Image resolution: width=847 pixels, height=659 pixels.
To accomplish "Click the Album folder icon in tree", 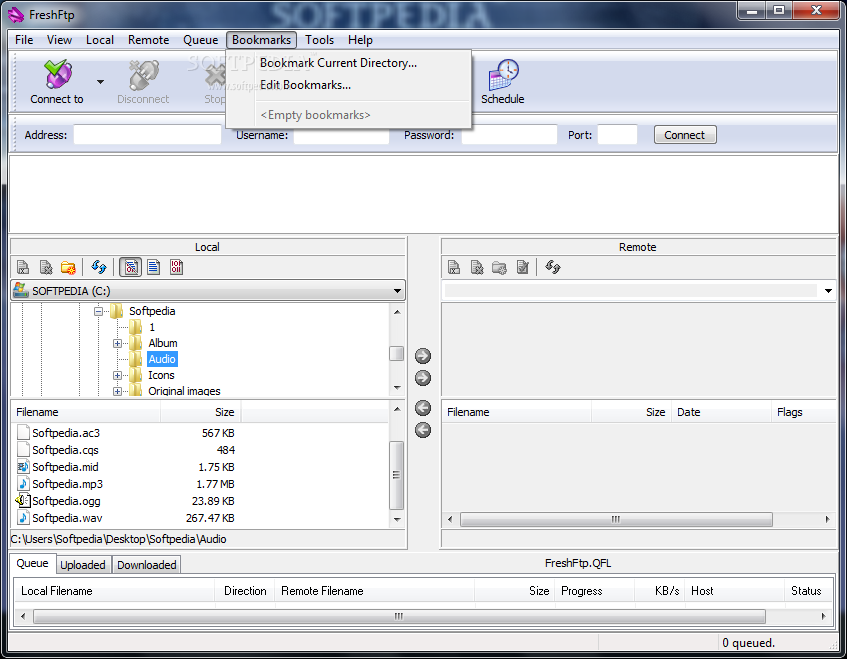I will pyautogui.click(x=136, y=343).
